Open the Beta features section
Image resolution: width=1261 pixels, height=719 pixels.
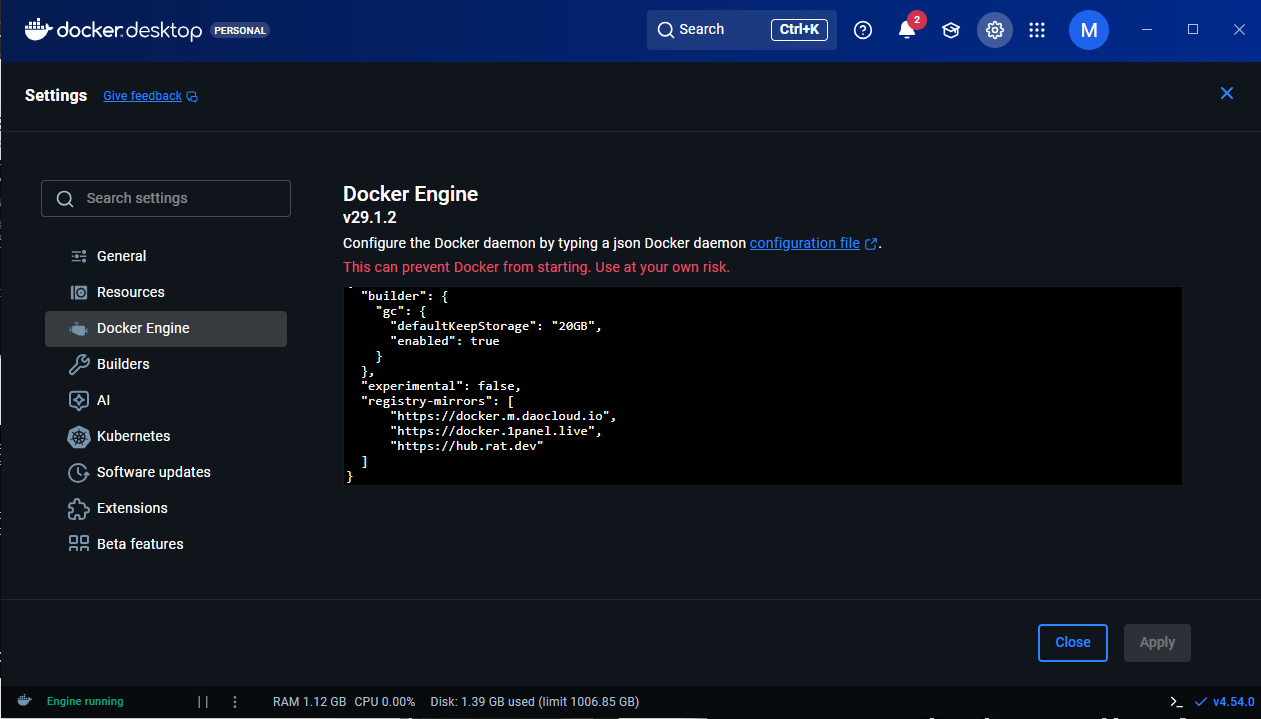(166, 544)
